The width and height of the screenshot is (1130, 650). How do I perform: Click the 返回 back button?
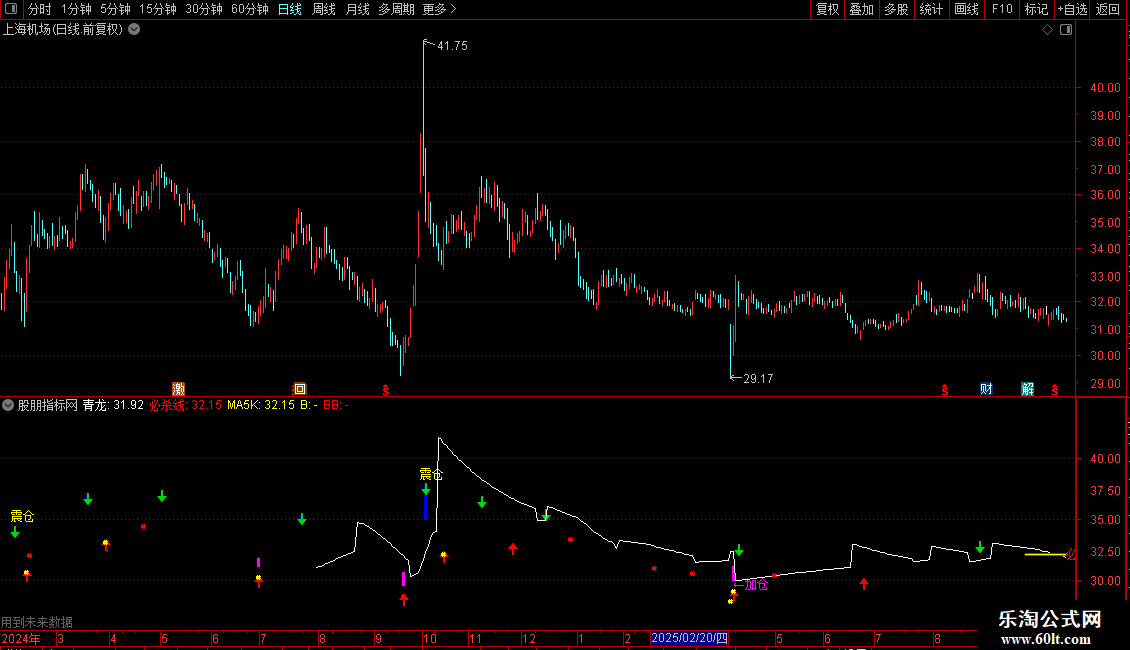pyautogui.click(x=1108, y=9)
